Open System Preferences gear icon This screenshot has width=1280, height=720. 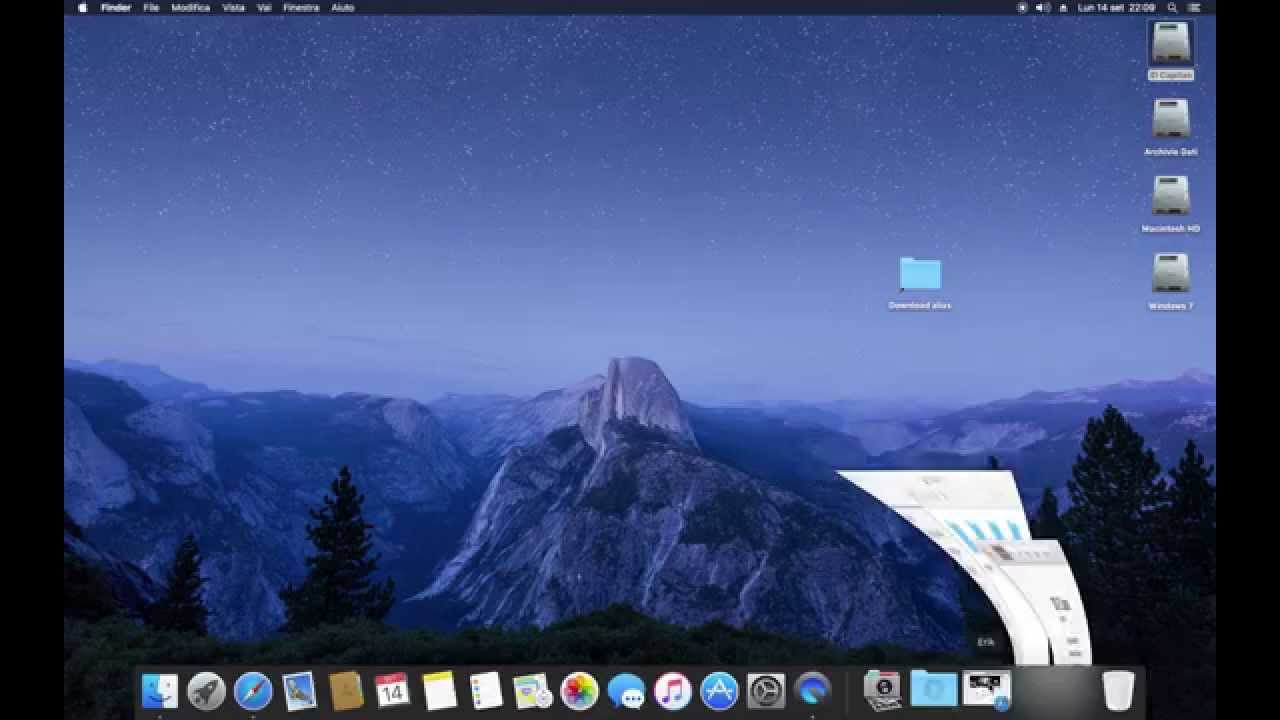(766, 691)
